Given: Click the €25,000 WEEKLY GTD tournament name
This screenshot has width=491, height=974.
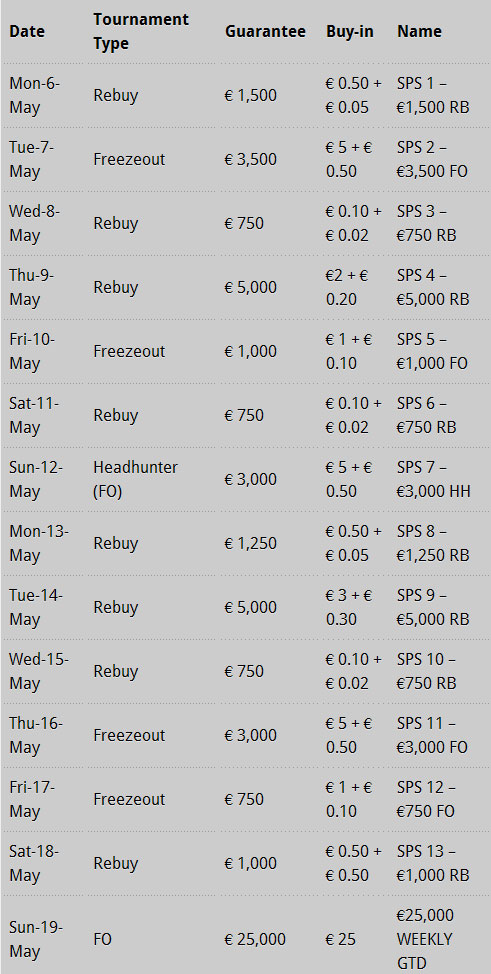Looking at the screenshot, I should point(426,939).
